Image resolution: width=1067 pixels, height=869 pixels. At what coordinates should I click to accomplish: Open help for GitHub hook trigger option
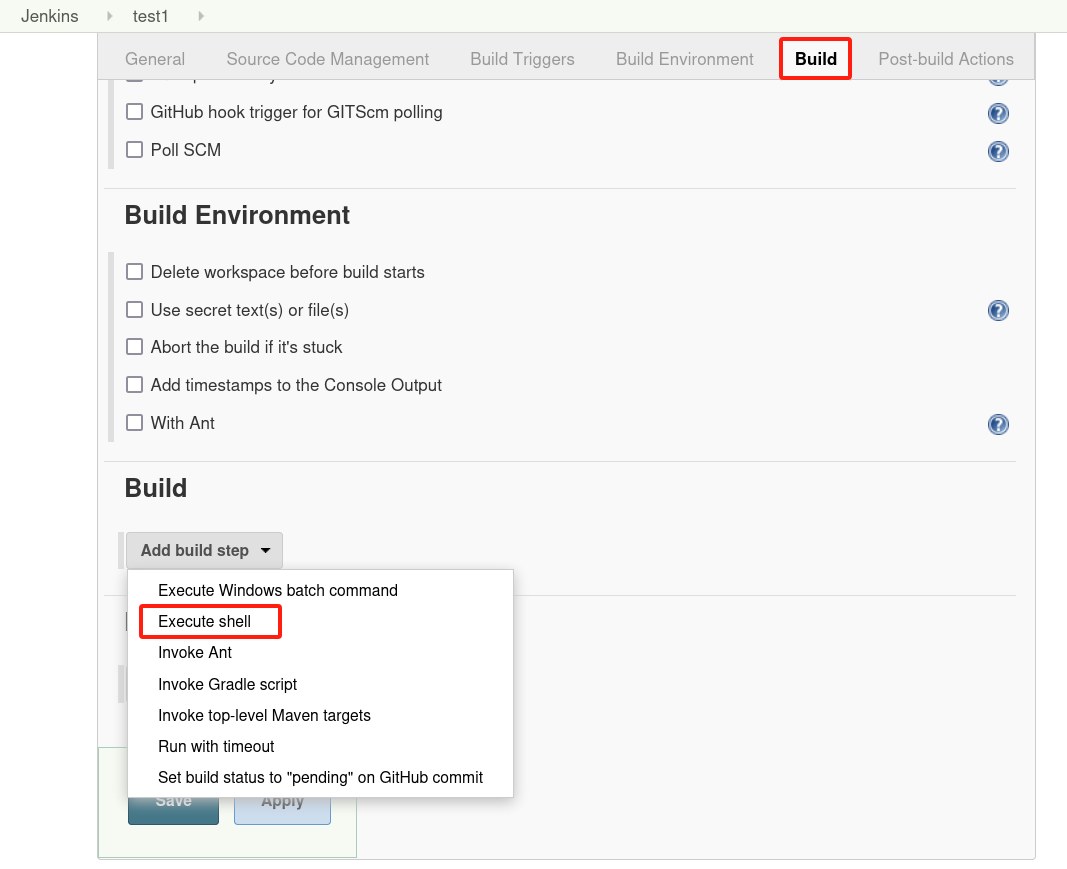[997, 113]
